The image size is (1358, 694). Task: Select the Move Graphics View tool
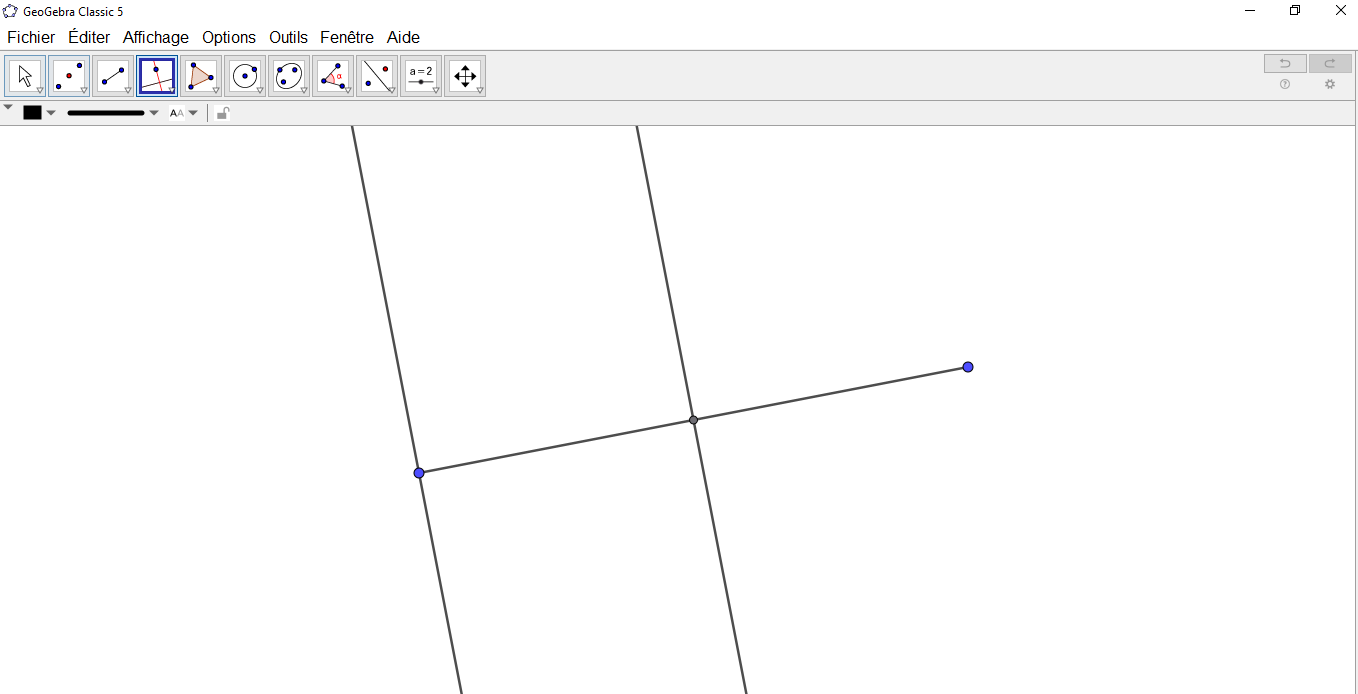[x=465, y=76]
